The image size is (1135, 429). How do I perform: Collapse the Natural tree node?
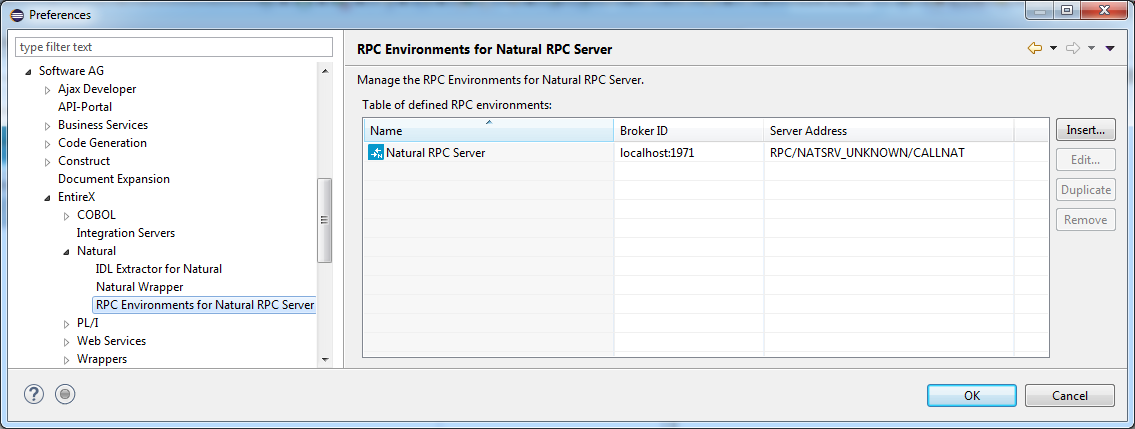pyautogui.click(x=67, y=252)
